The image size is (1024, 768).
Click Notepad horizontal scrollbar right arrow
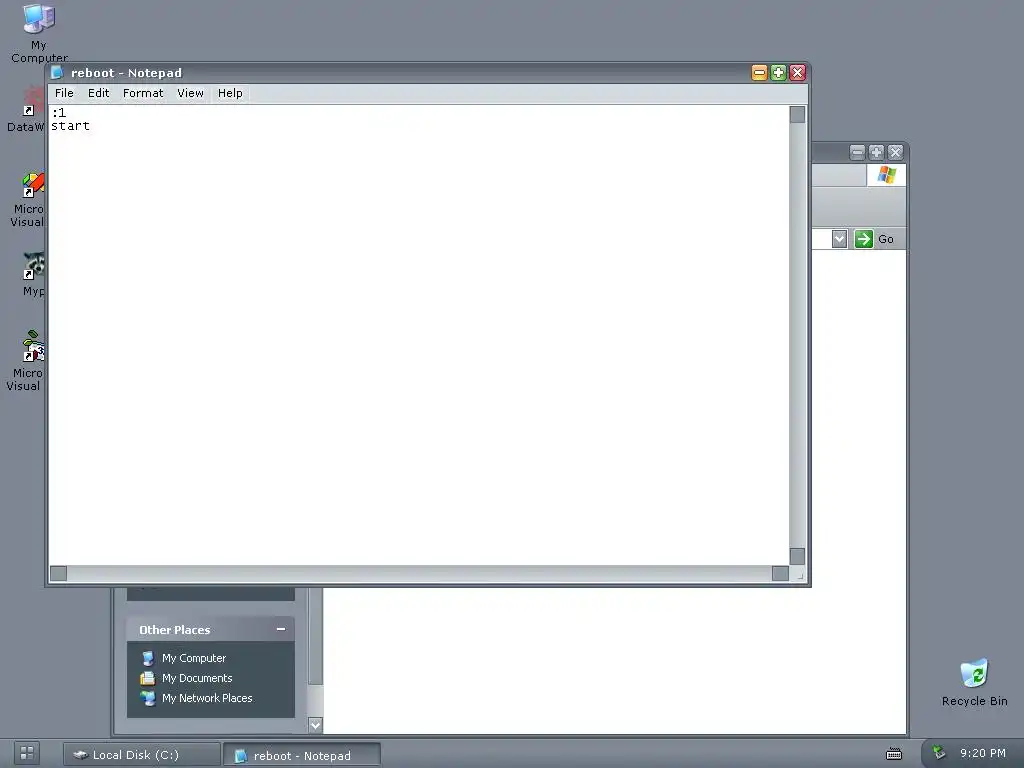click(x=780, y=573)
